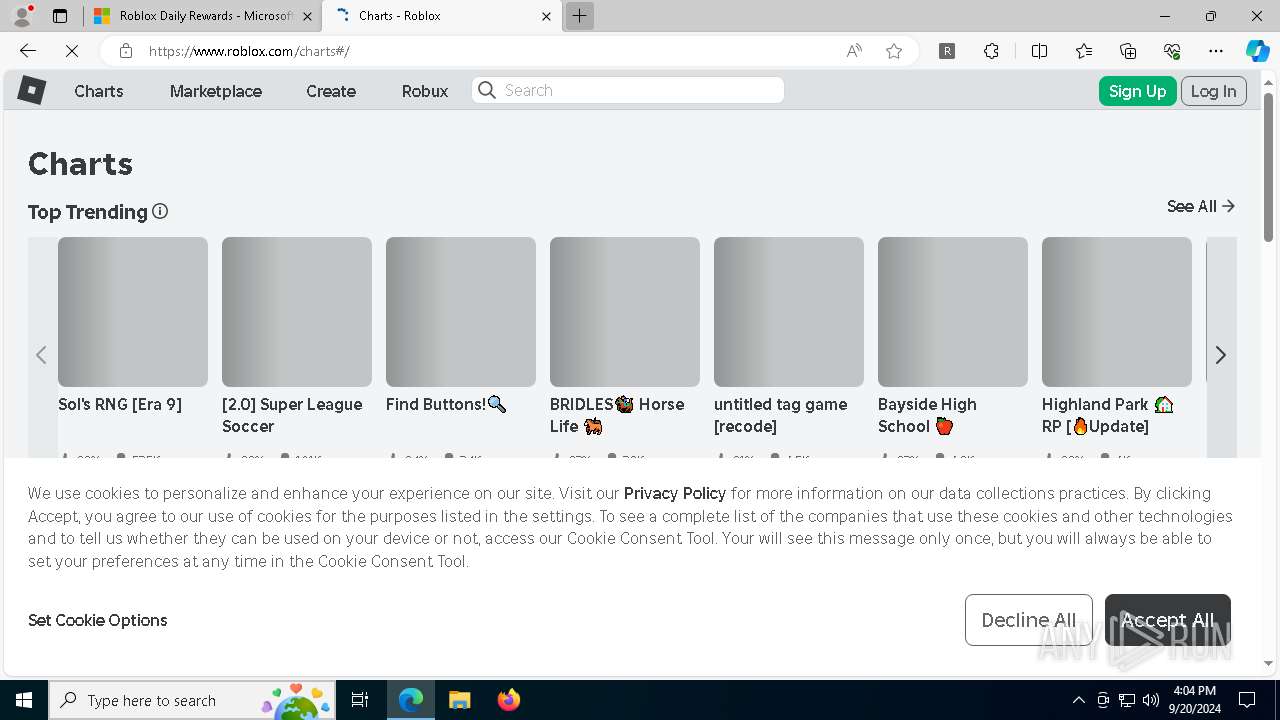Open Tab actions menu icon
1280x720 pixels.
click(x=60, y=16)
